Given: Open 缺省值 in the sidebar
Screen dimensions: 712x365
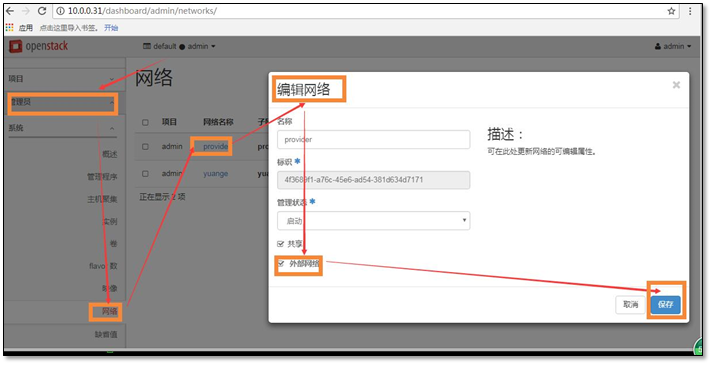Looking at the screenshot, I should tap(106, 335).
